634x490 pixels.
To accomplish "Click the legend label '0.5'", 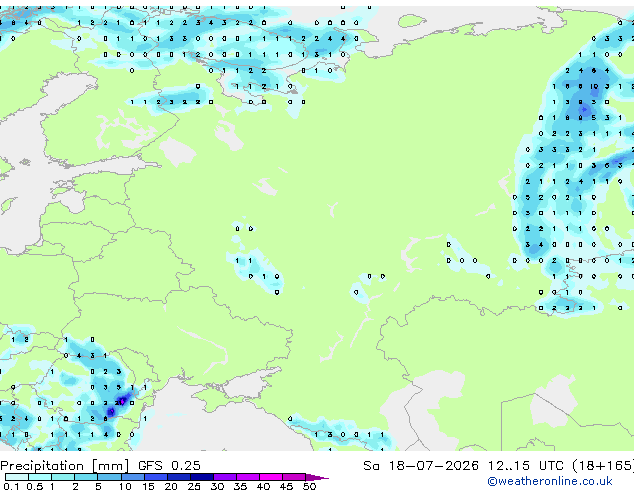I will (x=35, y=486).
